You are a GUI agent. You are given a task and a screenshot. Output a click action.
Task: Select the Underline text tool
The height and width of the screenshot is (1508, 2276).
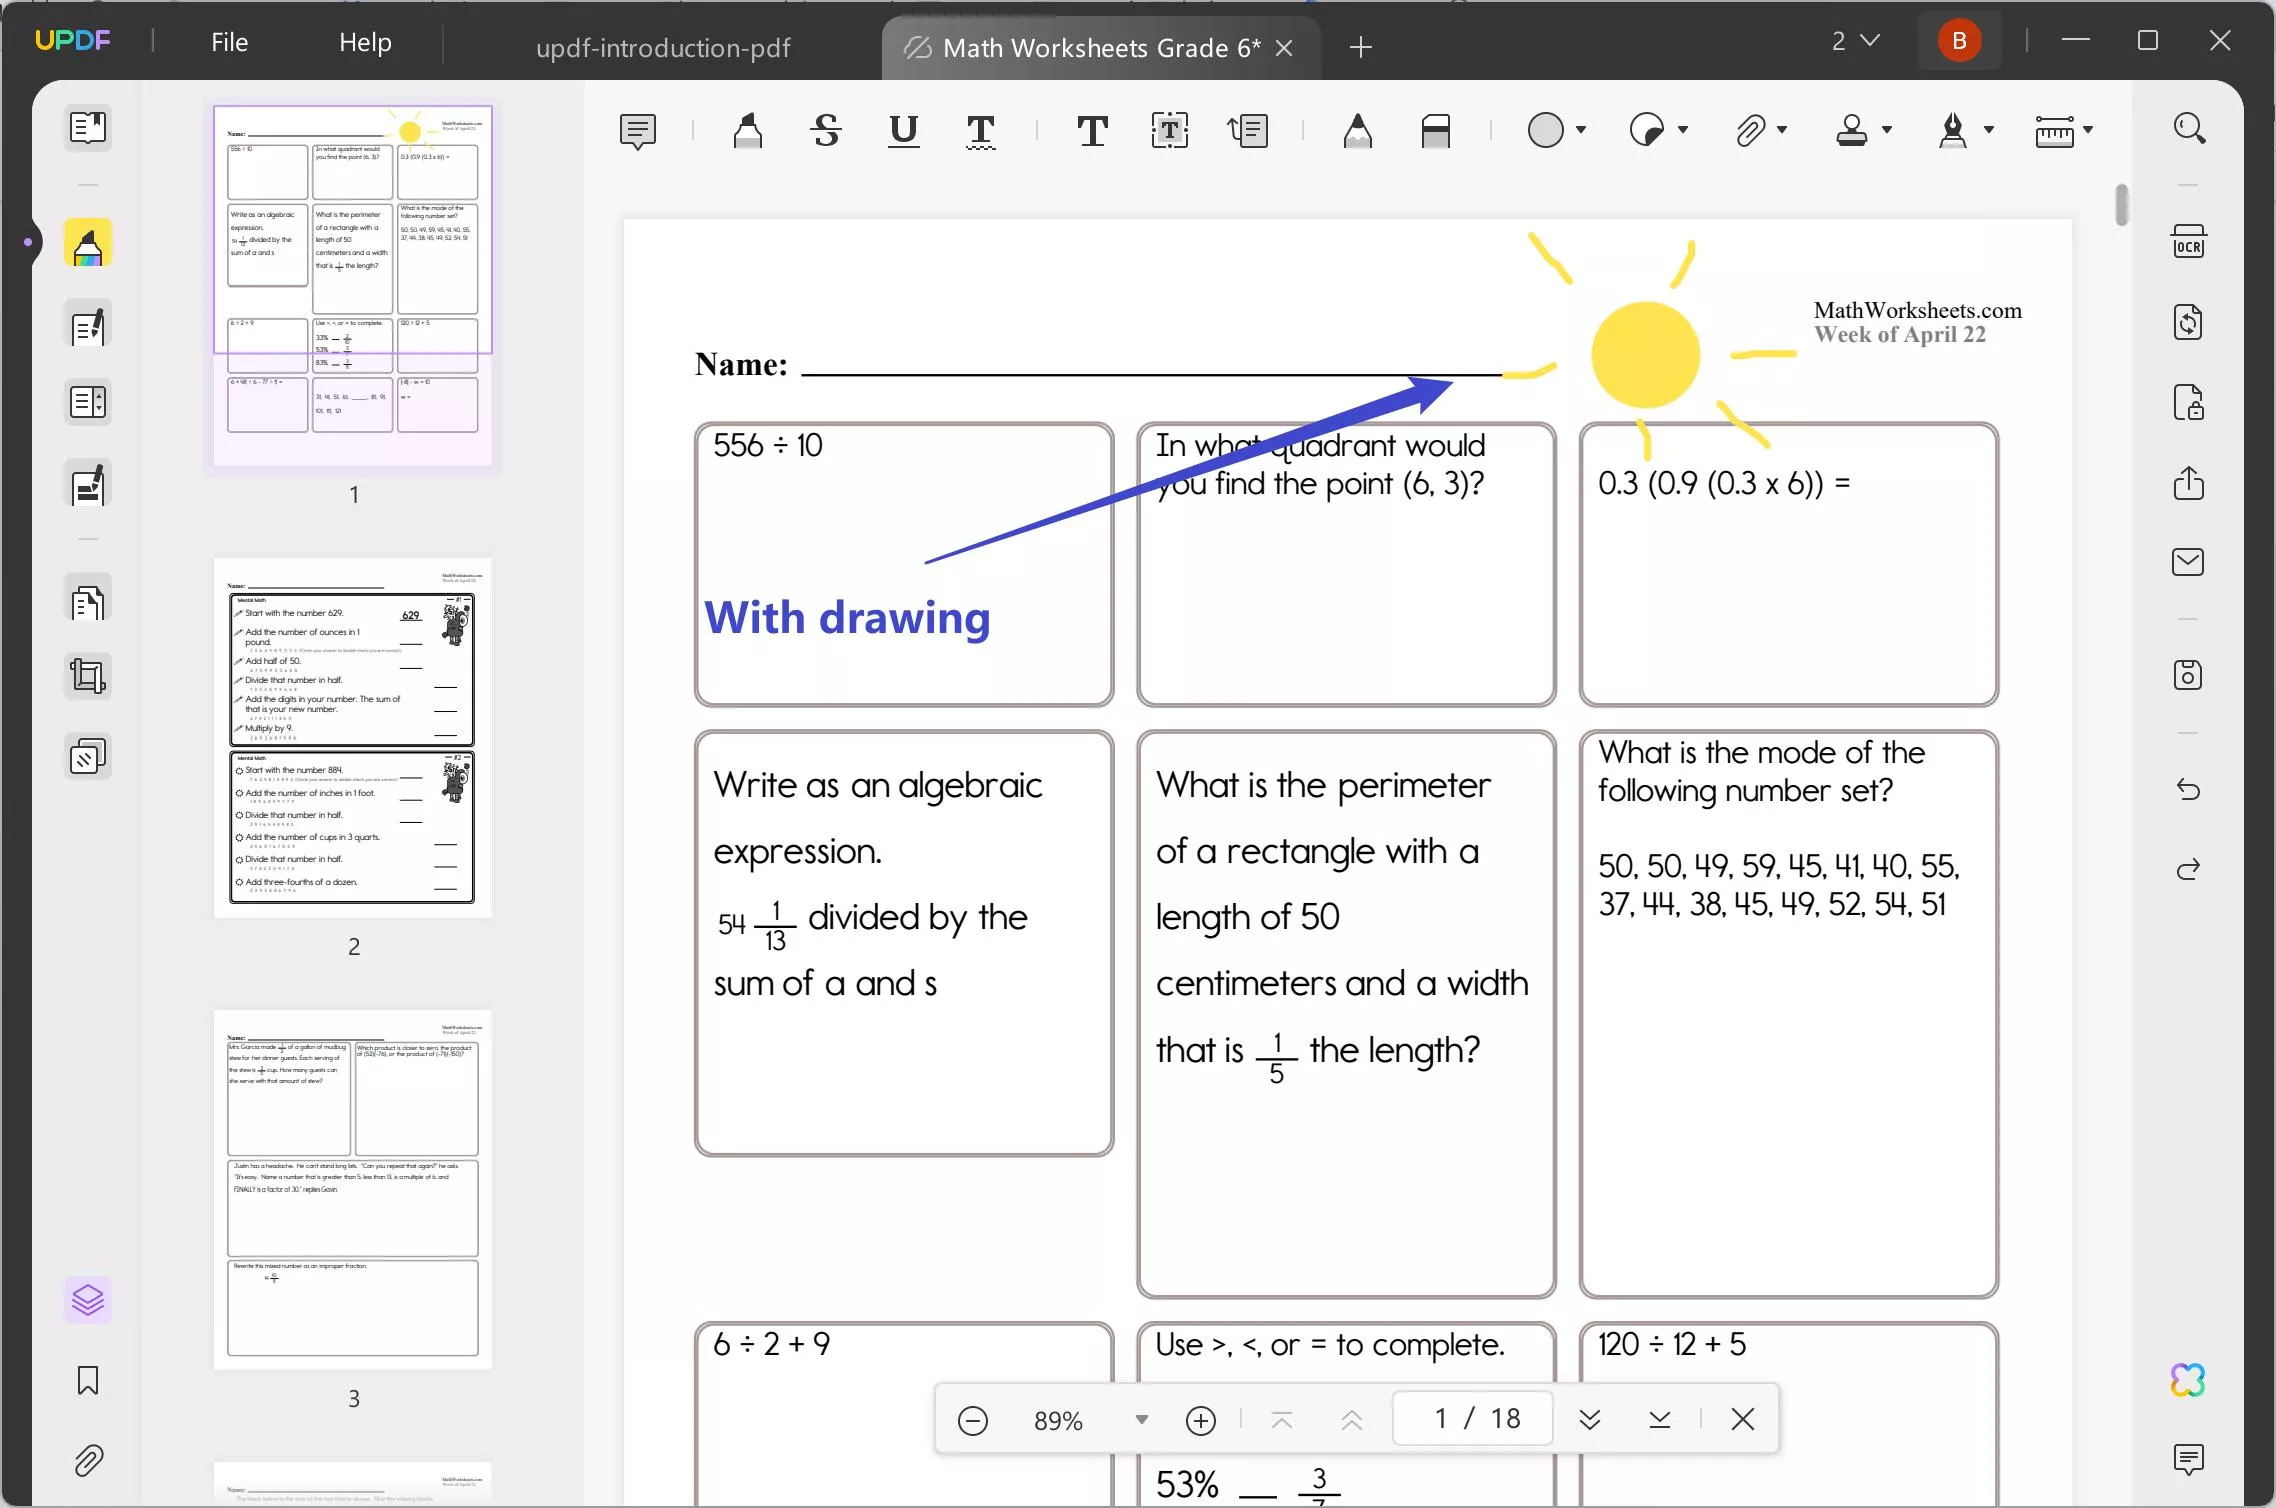(x=903, y=131)
